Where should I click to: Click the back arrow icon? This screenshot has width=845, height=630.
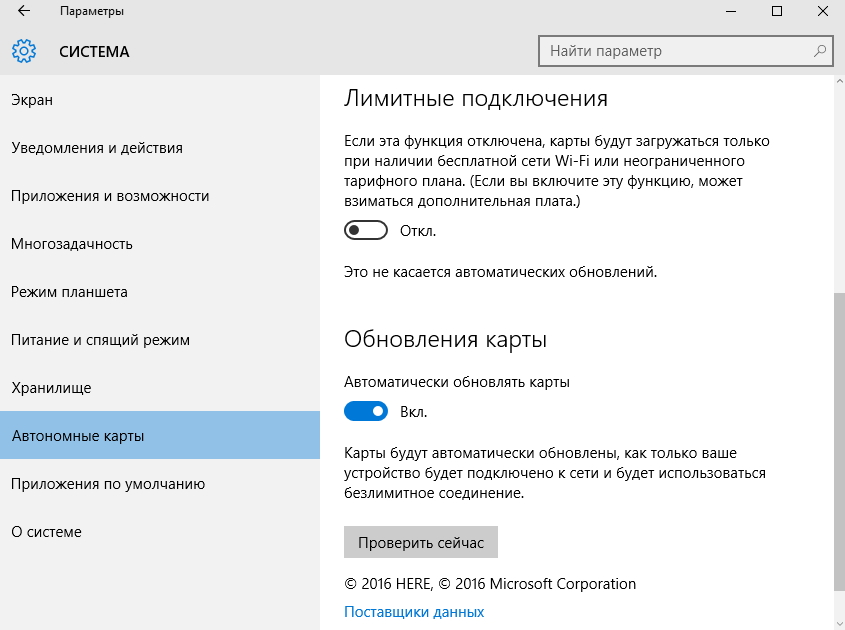tap(23, 12)
